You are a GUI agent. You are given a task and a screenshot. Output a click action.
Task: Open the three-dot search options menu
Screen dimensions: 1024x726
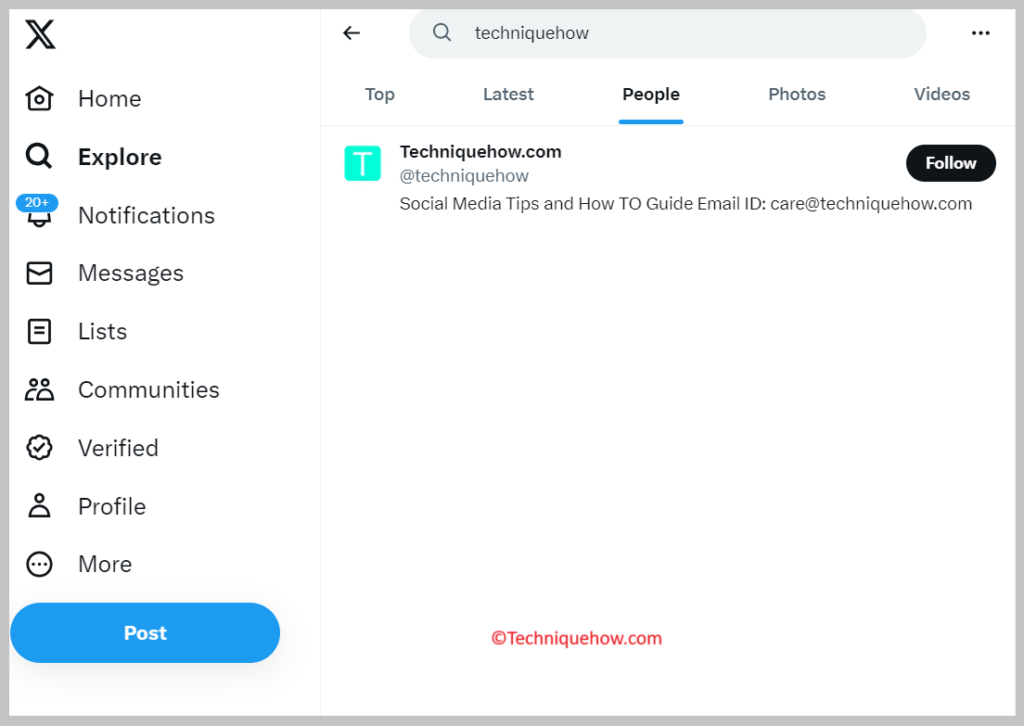(980, 33)
